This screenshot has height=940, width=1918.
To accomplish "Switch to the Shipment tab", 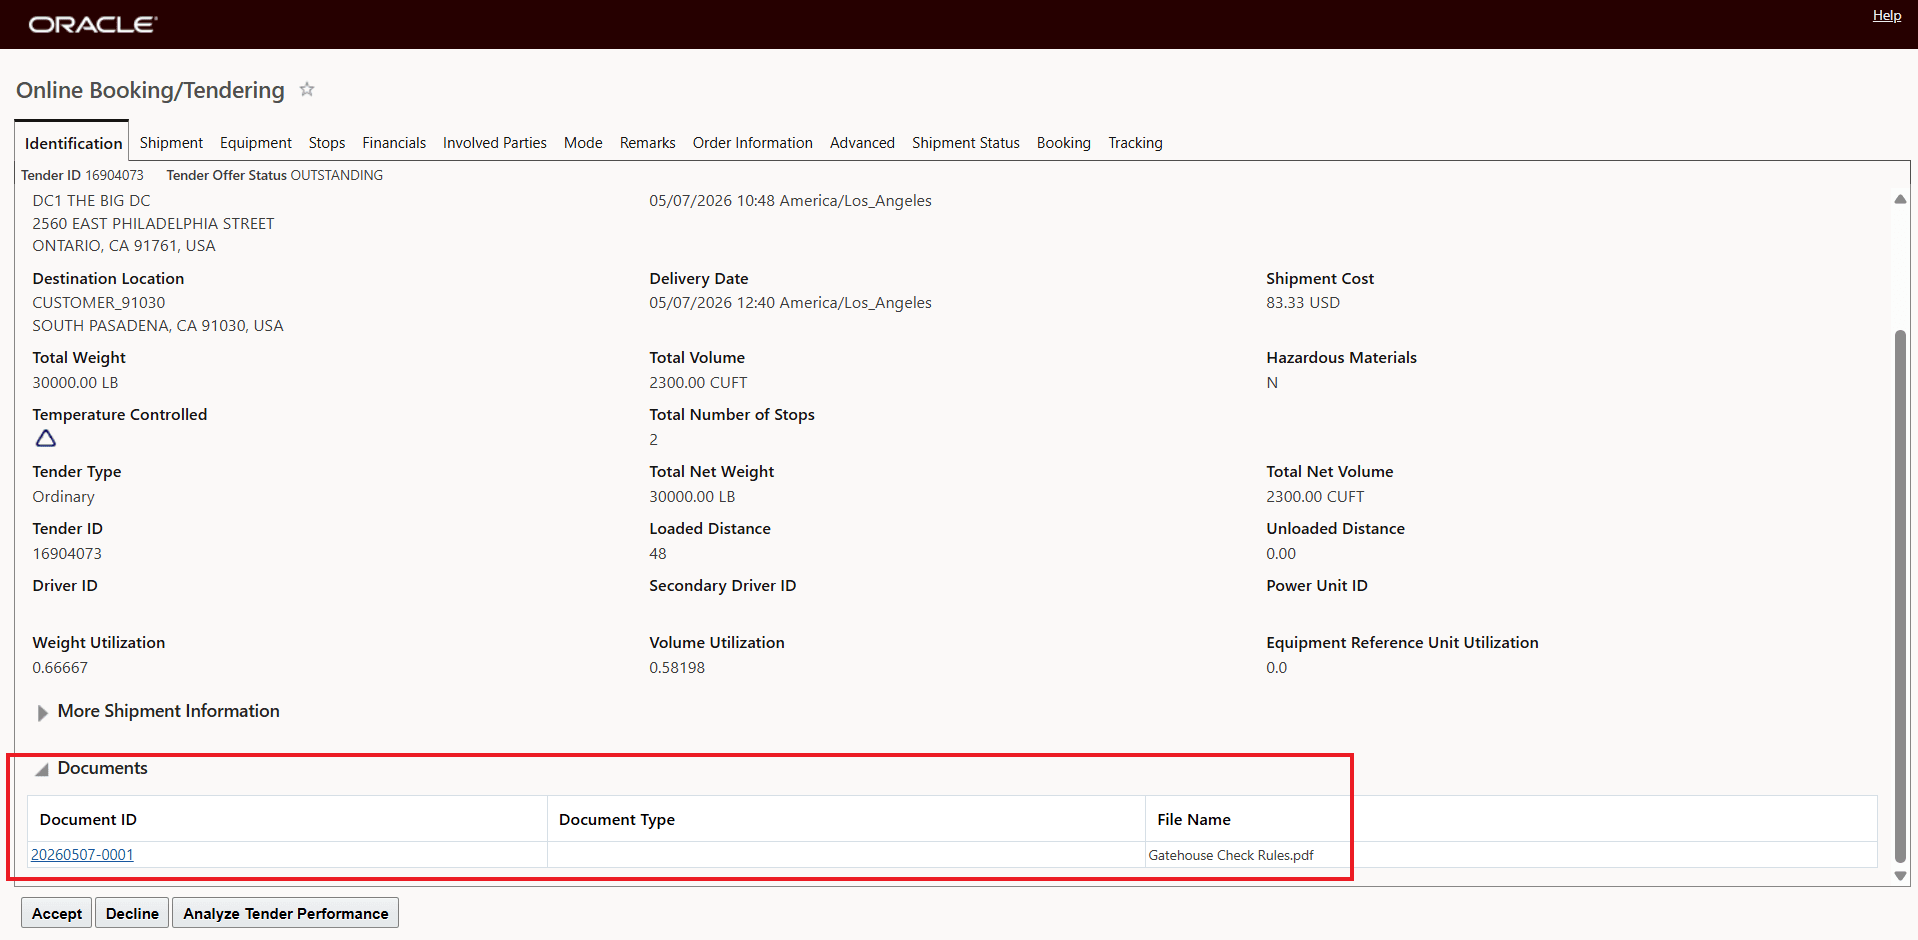I will pyautogui.click(x=171, y=143).
